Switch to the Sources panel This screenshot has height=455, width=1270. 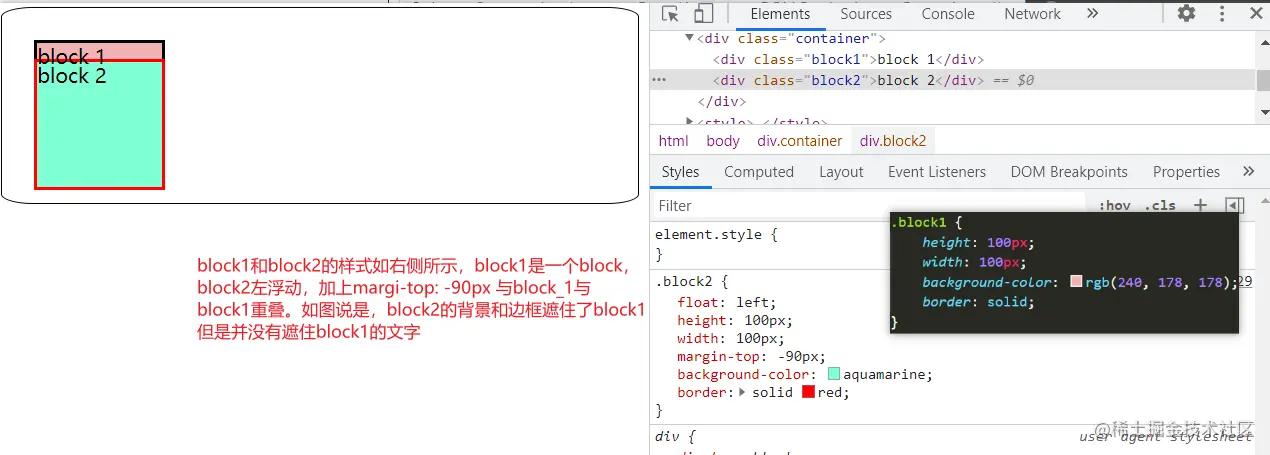[x=866, y=14]
